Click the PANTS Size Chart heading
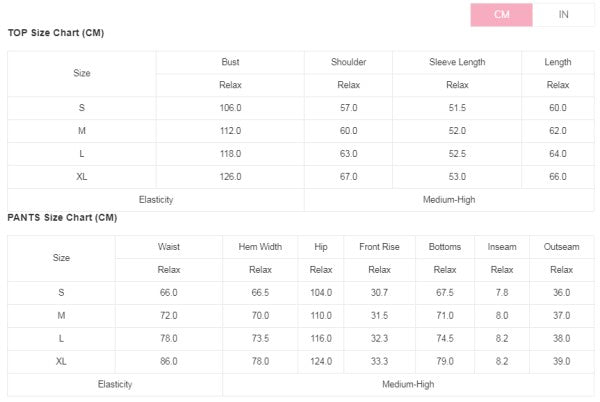The width and height of the screenshot is (600, 402). (62, 218)
